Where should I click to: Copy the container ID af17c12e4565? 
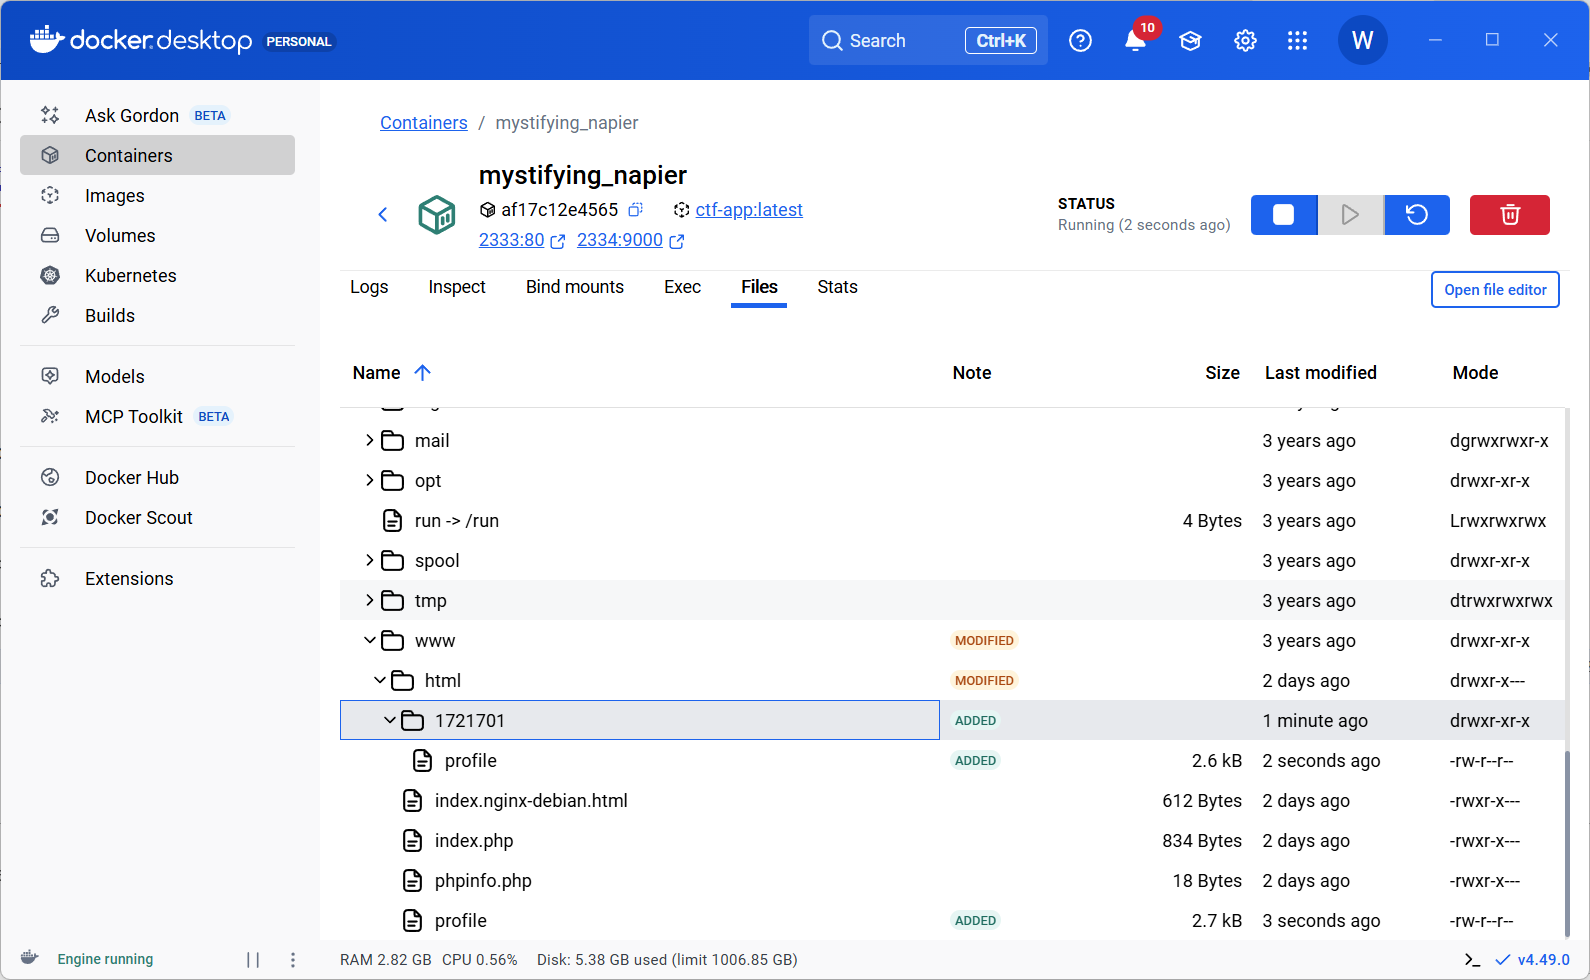point(635,210)
